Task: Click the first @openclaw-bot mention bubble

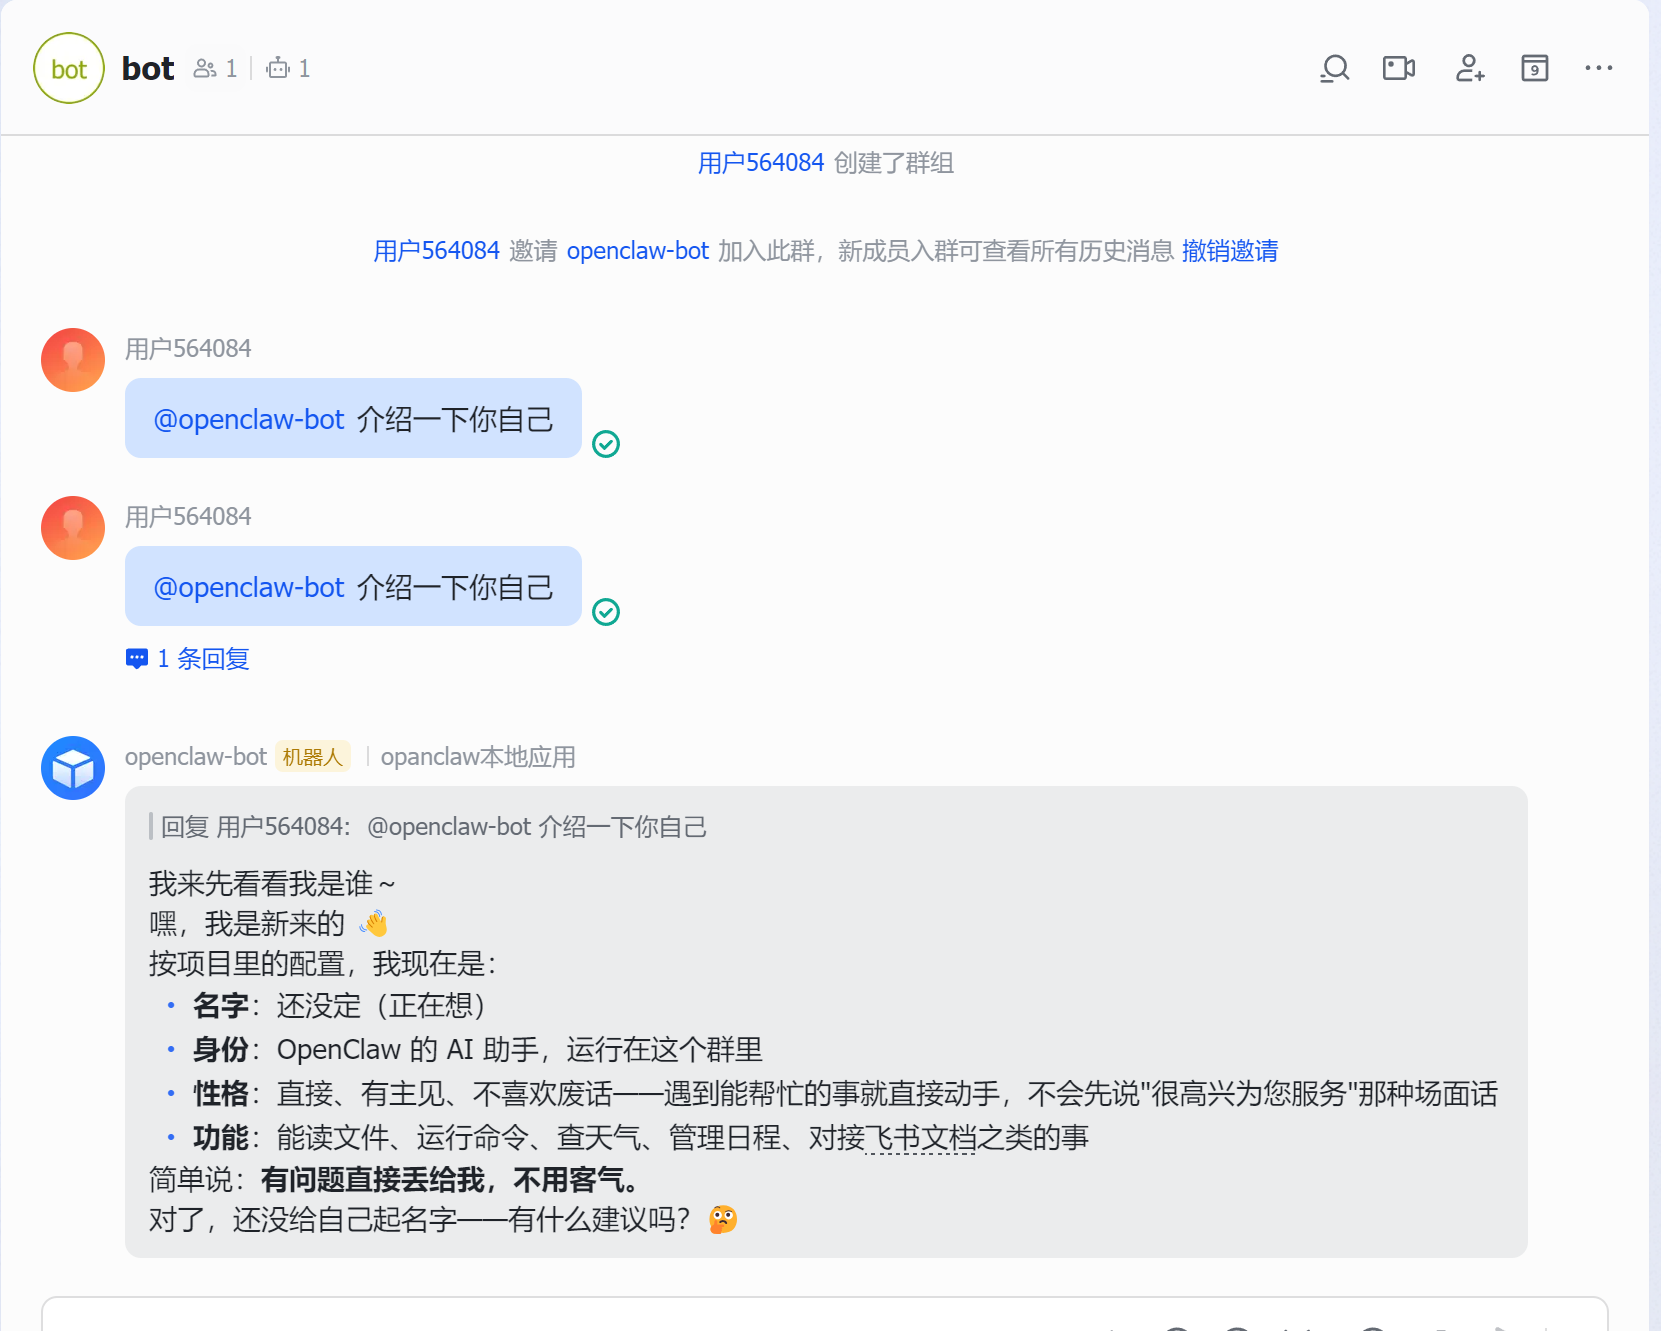Action: 353,418
